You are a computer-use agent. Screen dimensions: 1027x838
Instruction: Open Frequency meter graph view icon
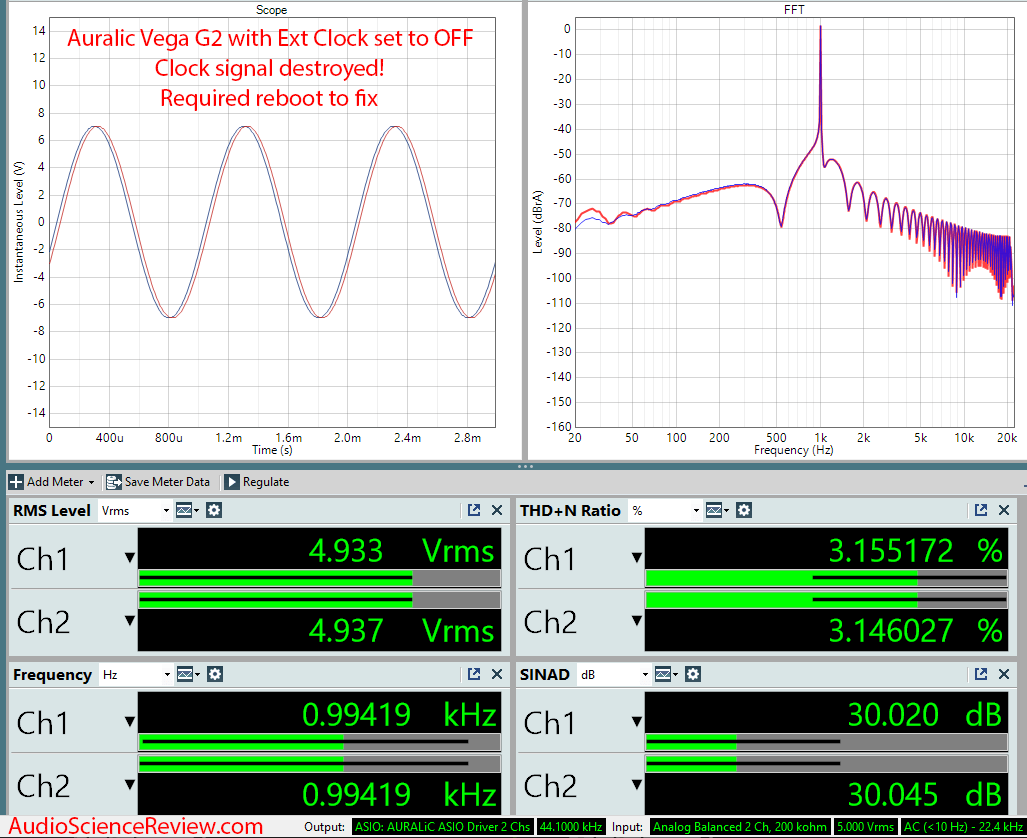188,674
